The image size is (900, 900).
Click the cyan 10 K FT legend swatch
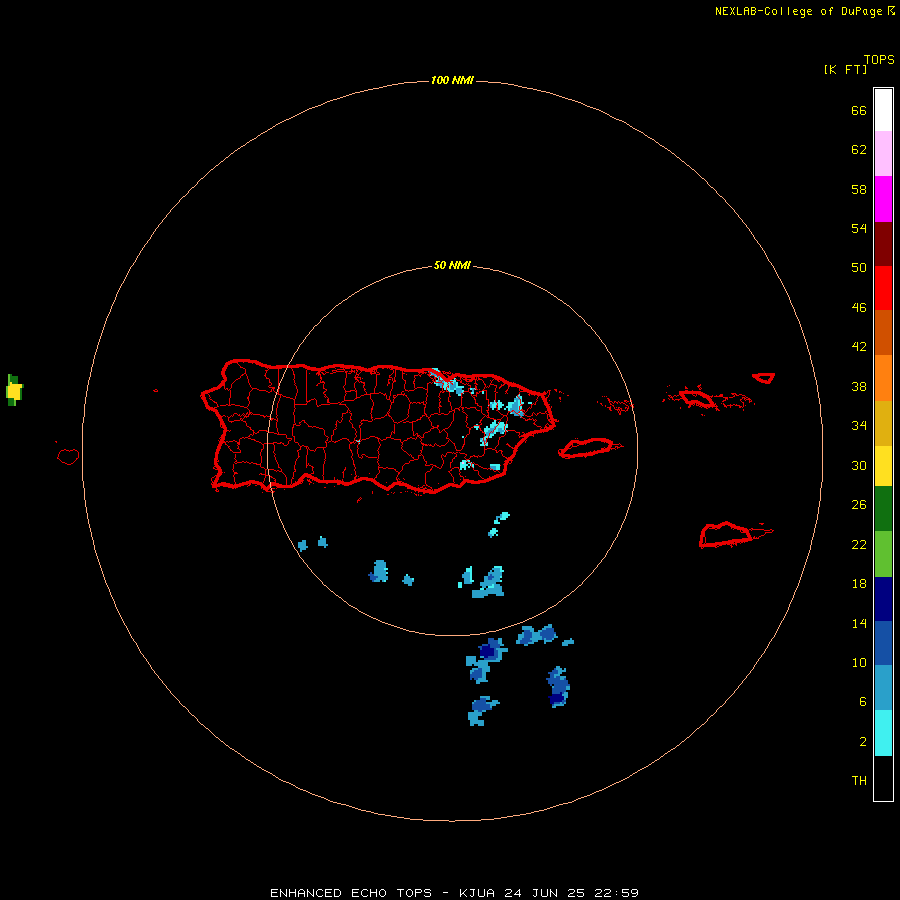coord(883,733)
